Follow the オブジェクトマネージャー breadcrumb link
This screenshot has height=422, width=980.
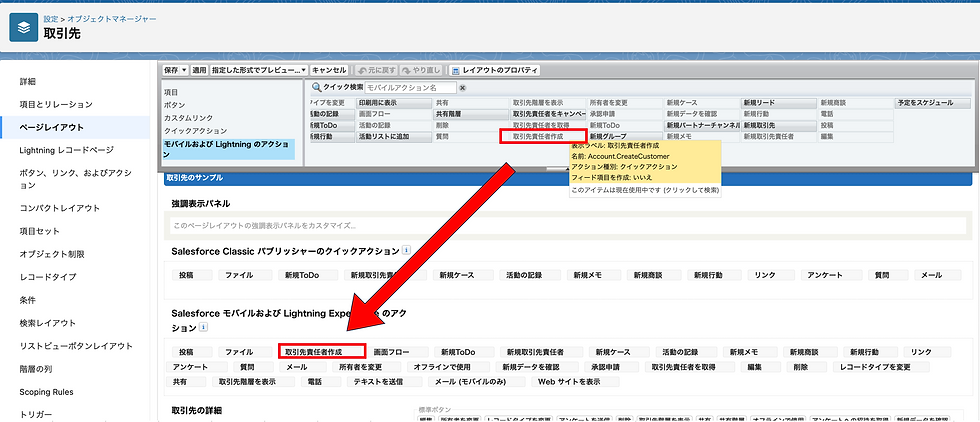[x=112, y=19]
